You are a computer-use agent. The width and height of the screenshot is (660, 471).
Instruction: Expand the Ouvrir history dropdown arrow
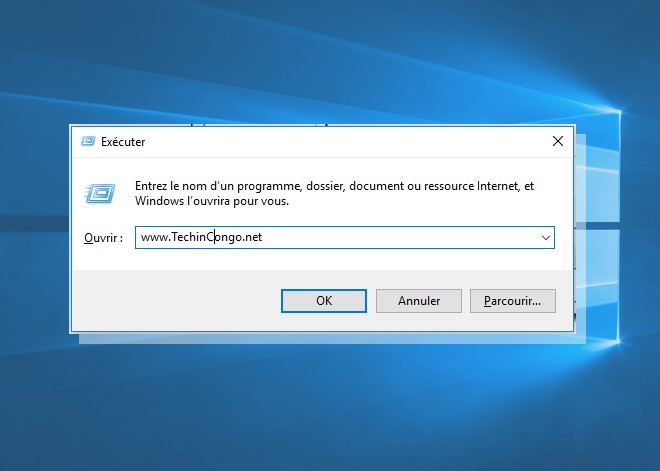[x=546, y=237]
